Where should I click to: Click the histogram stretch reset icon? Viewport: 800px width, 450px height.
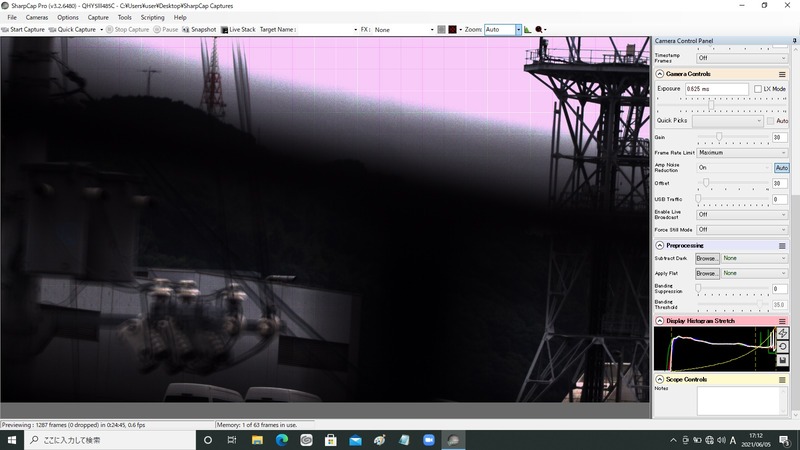pyautogui.click(x=783, y=347)
